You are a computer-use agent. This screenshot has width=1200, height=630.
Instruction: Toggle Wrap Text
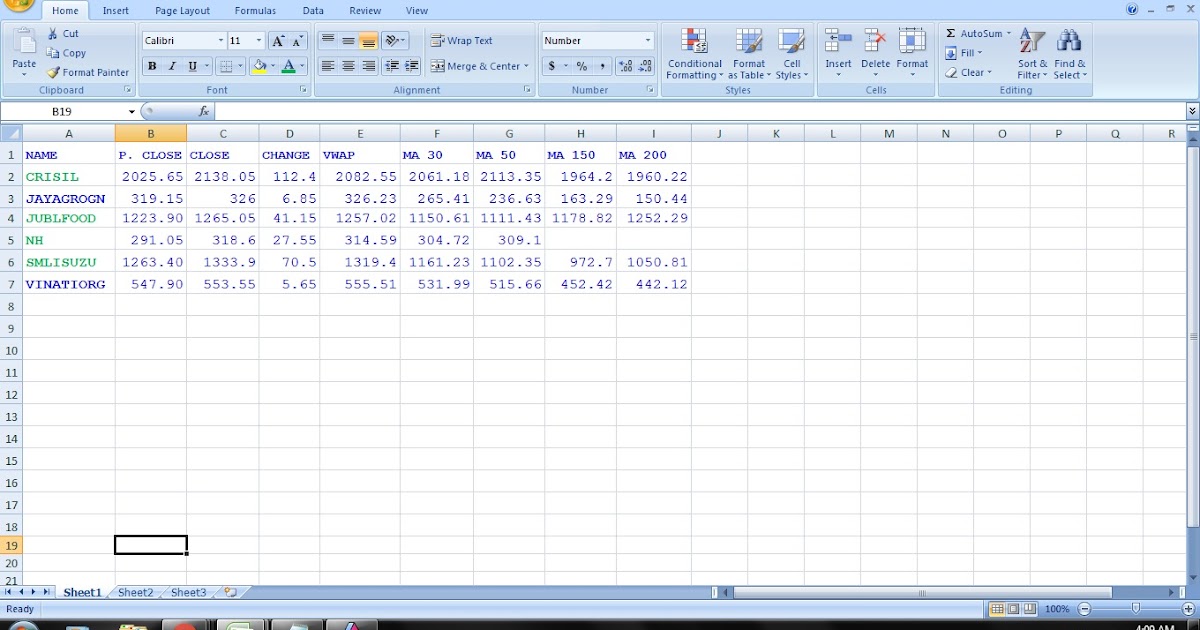[x=462, y=41]
